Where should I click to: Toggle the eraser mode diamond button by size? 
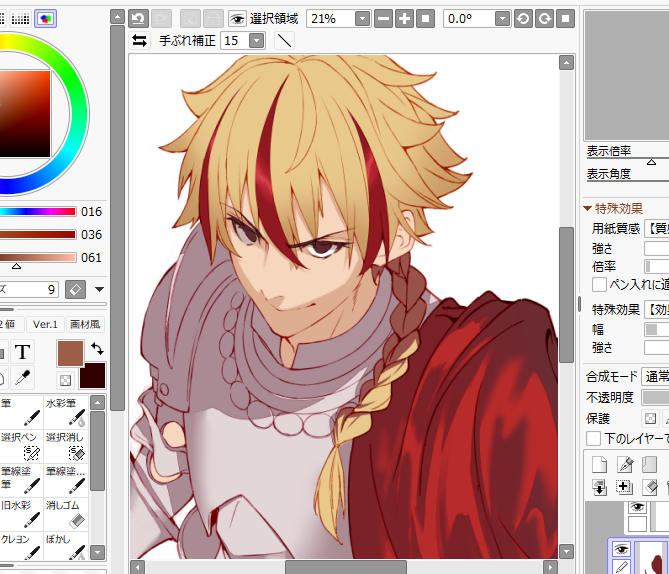pyautogui.click(x=76, y=289)
